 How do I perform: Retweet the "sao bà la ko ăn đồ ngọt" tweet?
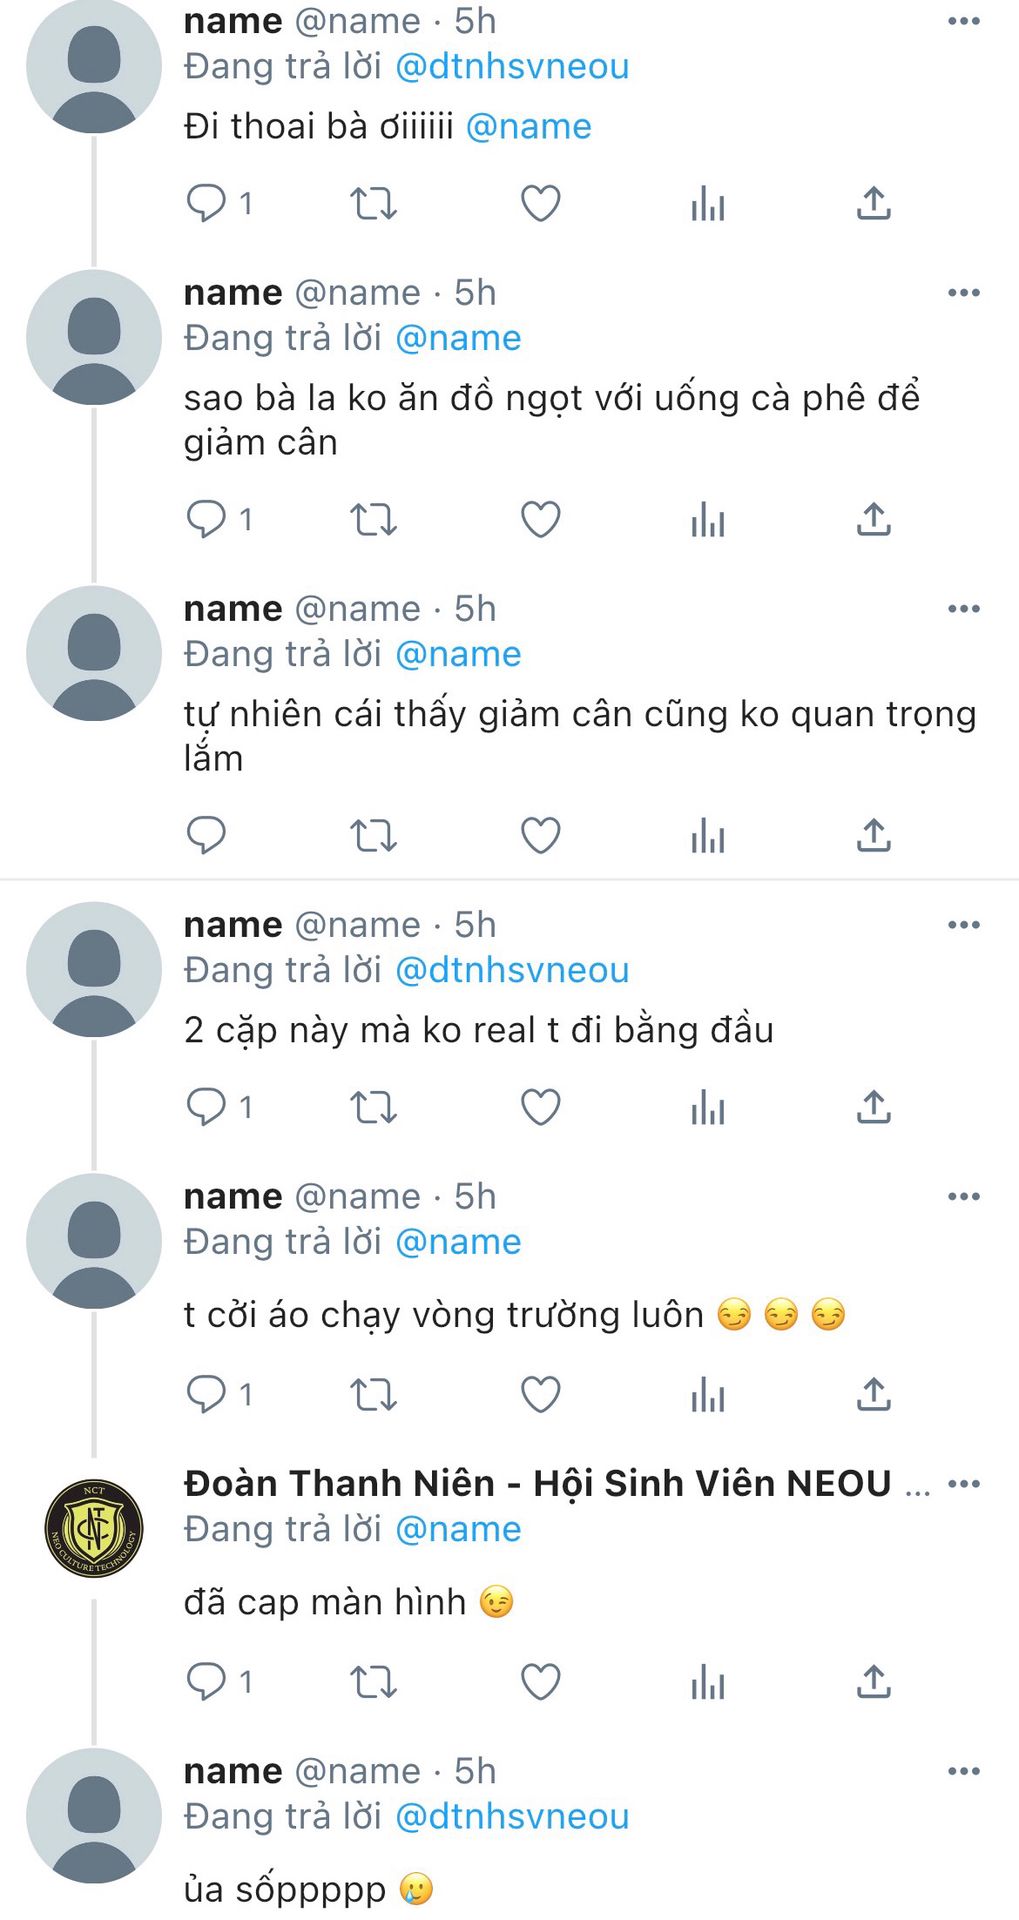[x=373, y=520]
